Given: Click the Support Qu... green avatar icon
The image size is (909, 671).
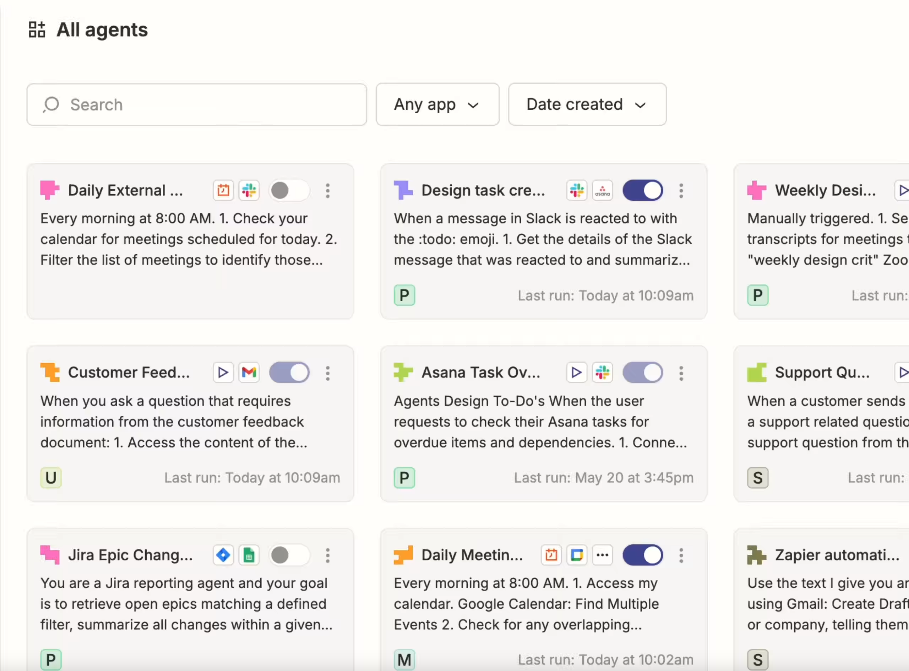Looking at the screenshot, I should click(757, 372).
